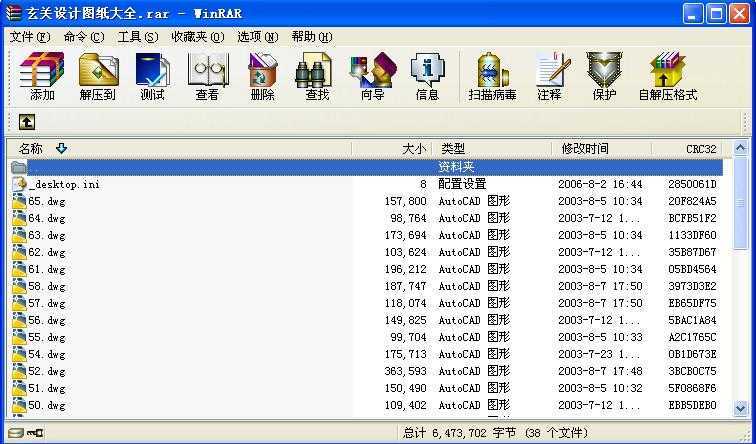Show archive Info (信息) icon
Screen dimensions: 756x444
tap(428, 77)
